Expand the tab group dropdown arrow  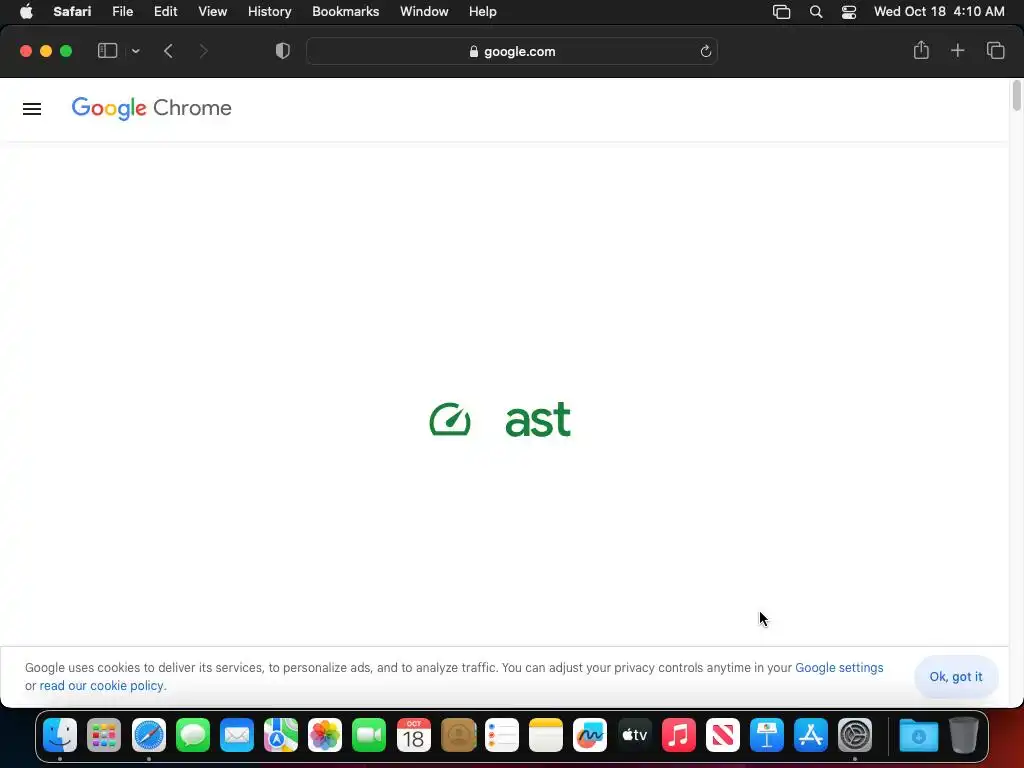[x=136, y=51]
